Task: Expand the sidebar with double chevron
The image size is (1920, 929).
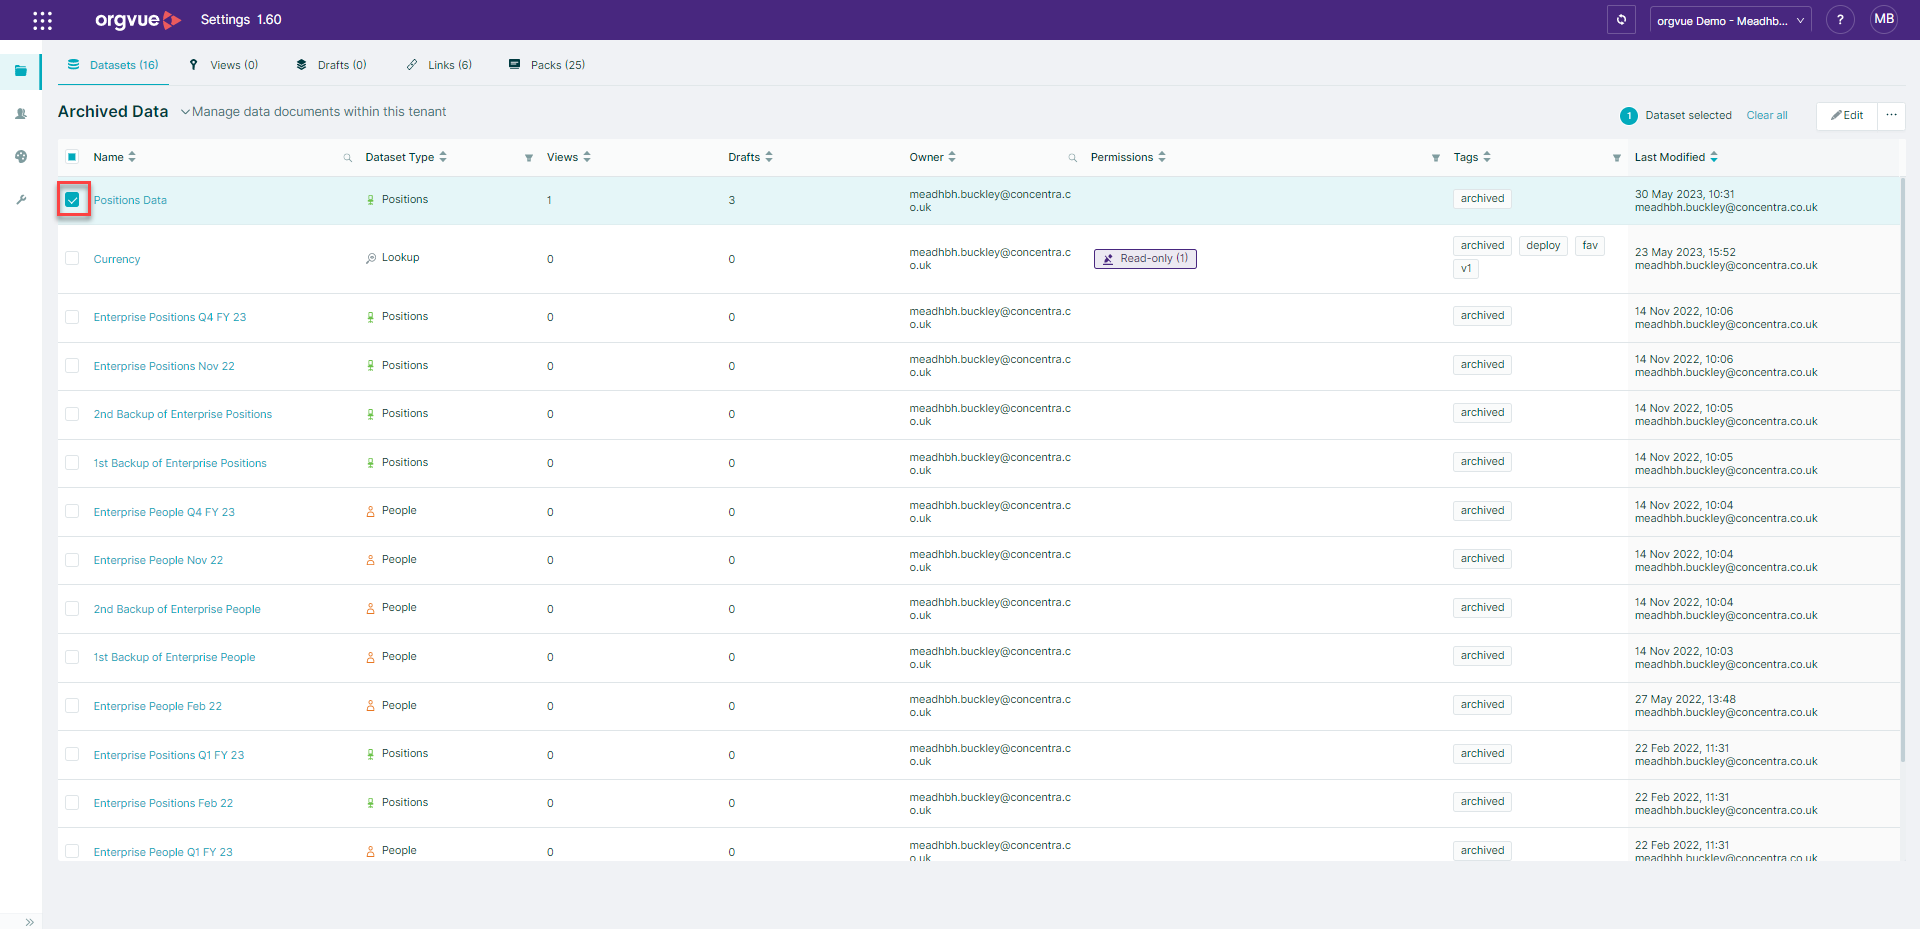Action: (x=29, y=922)
